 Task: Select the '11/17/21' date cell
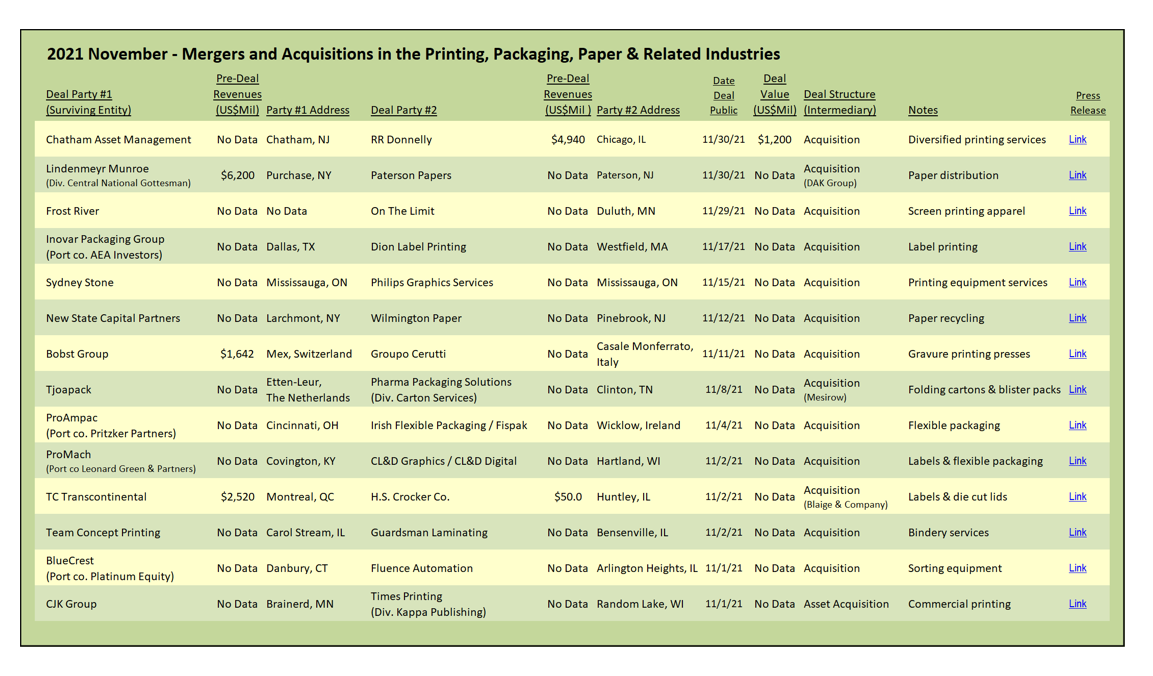click(724, 247)
